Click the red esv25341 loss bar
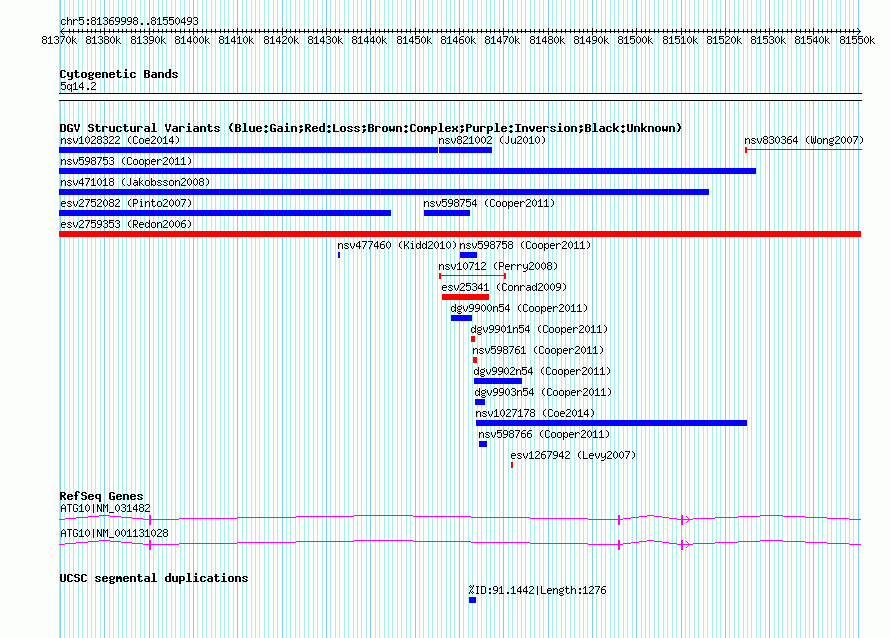890x638 pixels. click(465, 297)
